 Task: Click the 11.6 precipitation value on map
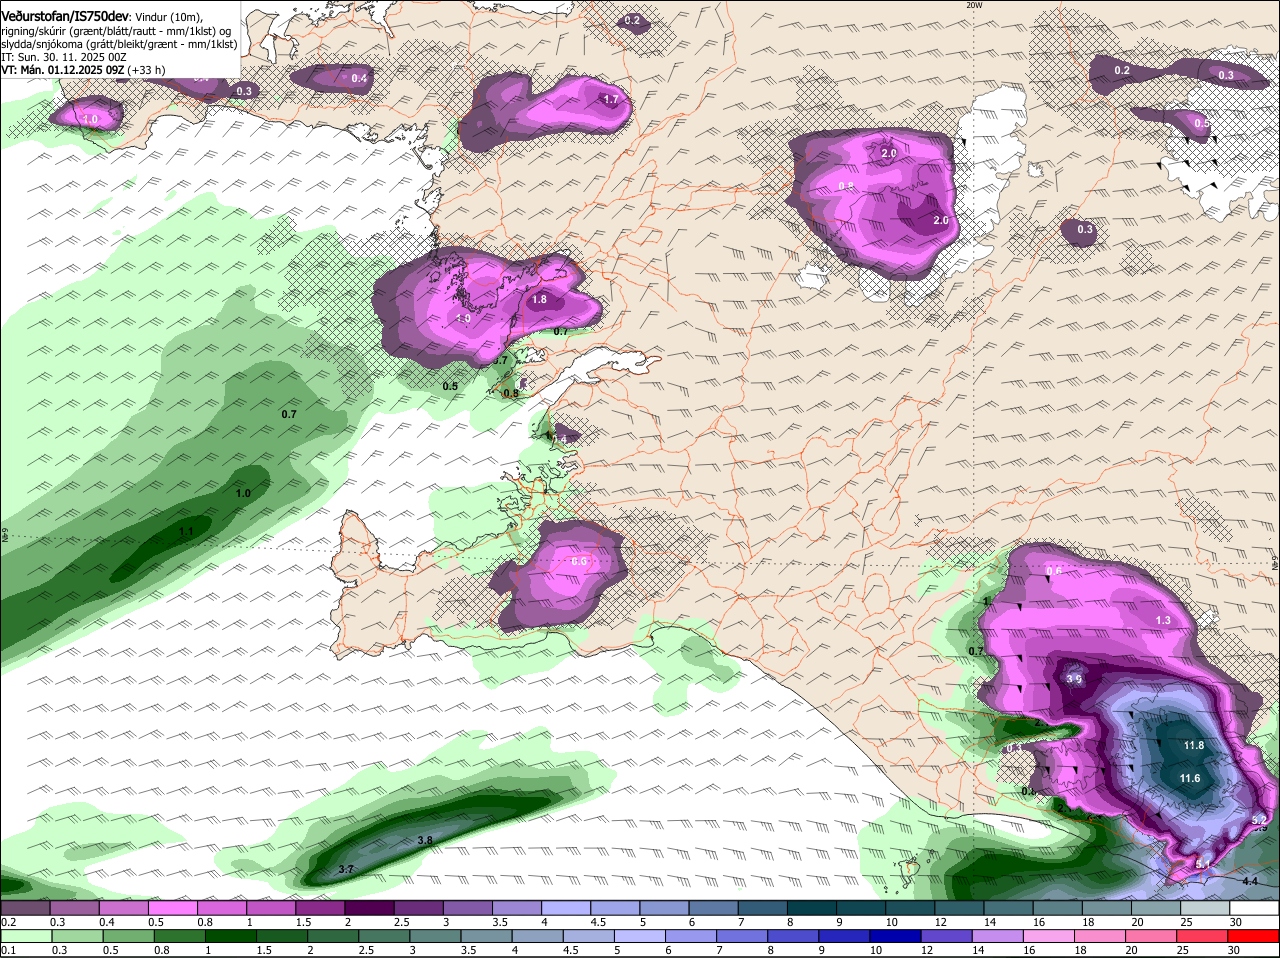coord(1190,779)
